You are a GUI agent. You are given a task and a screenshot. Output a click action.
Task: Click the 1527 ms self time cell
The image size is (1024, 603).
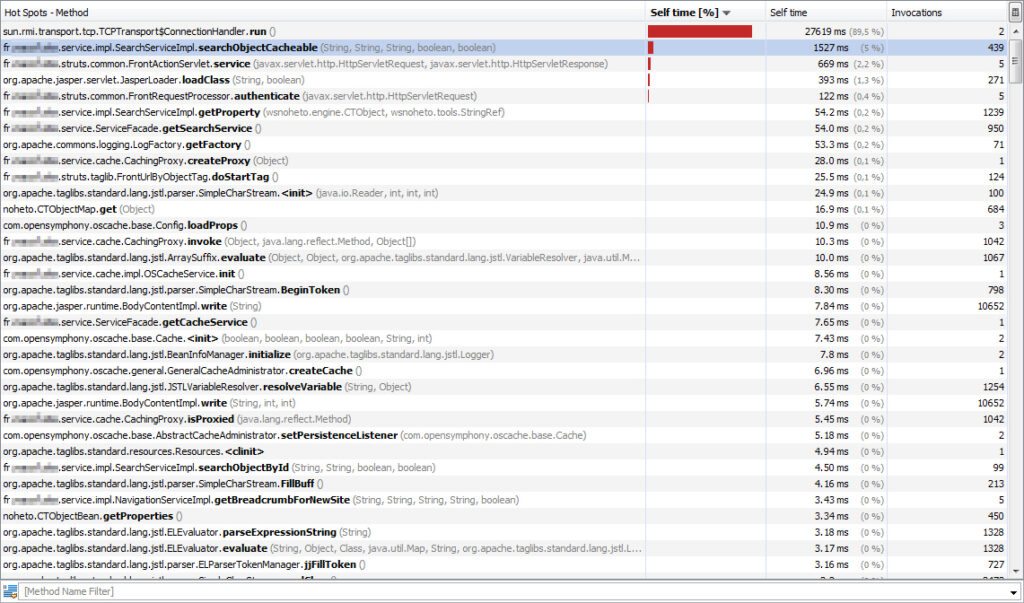(x=826, y=48)
